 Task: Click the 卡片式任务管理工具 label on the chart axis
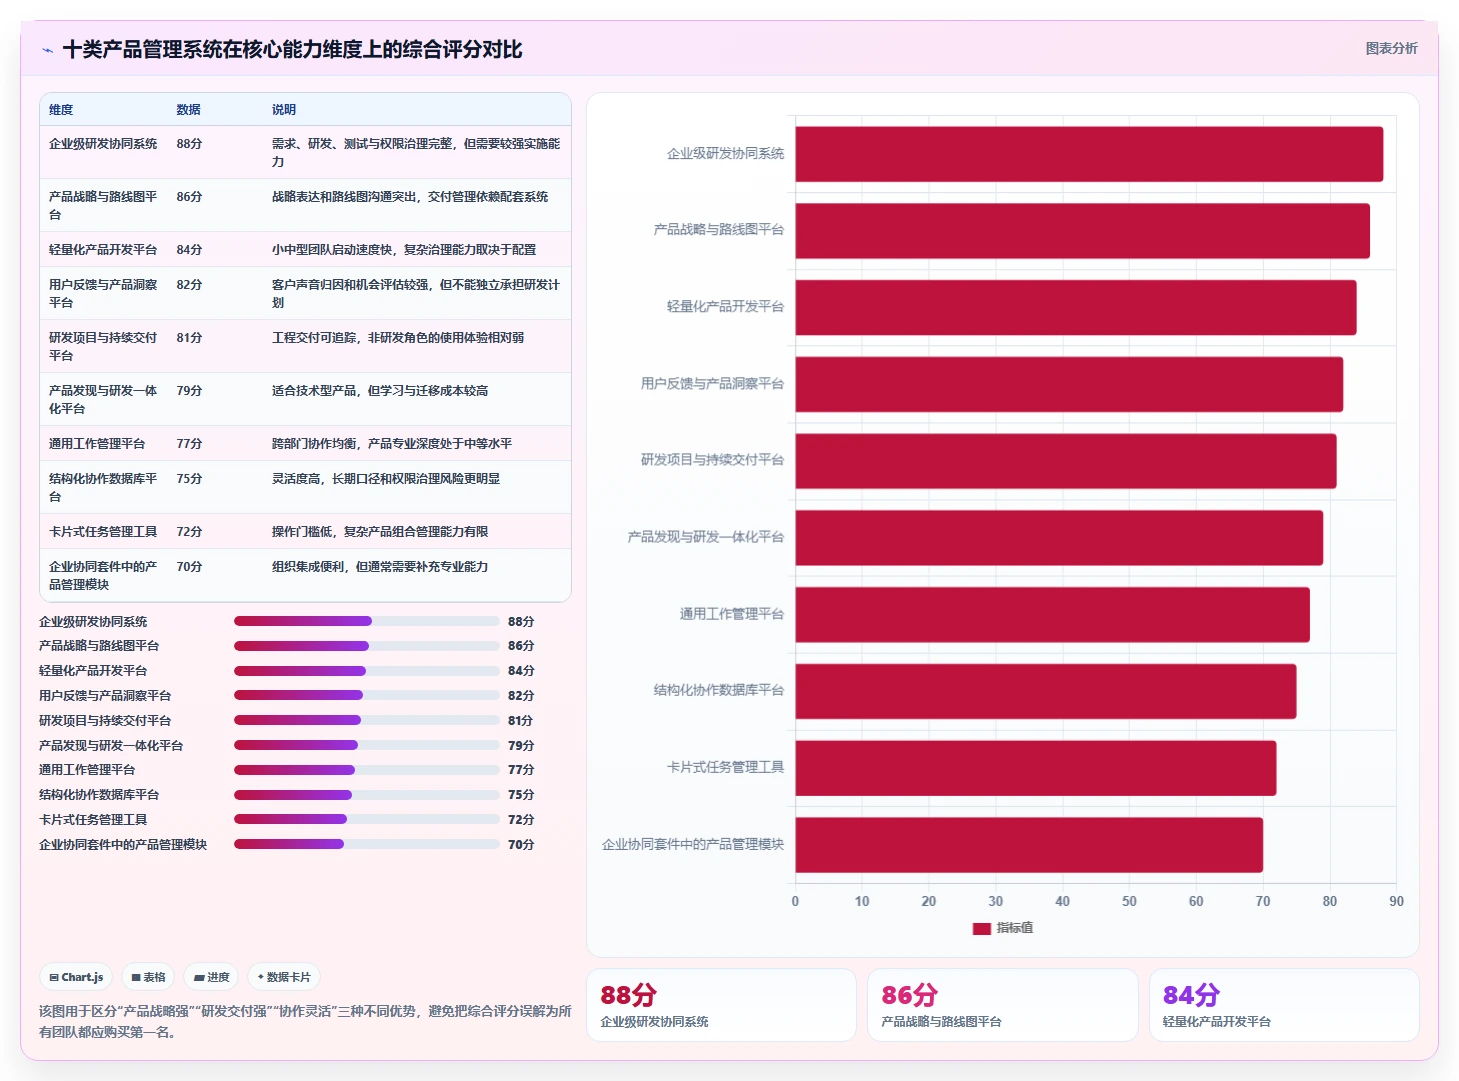(x=726, y=768)
